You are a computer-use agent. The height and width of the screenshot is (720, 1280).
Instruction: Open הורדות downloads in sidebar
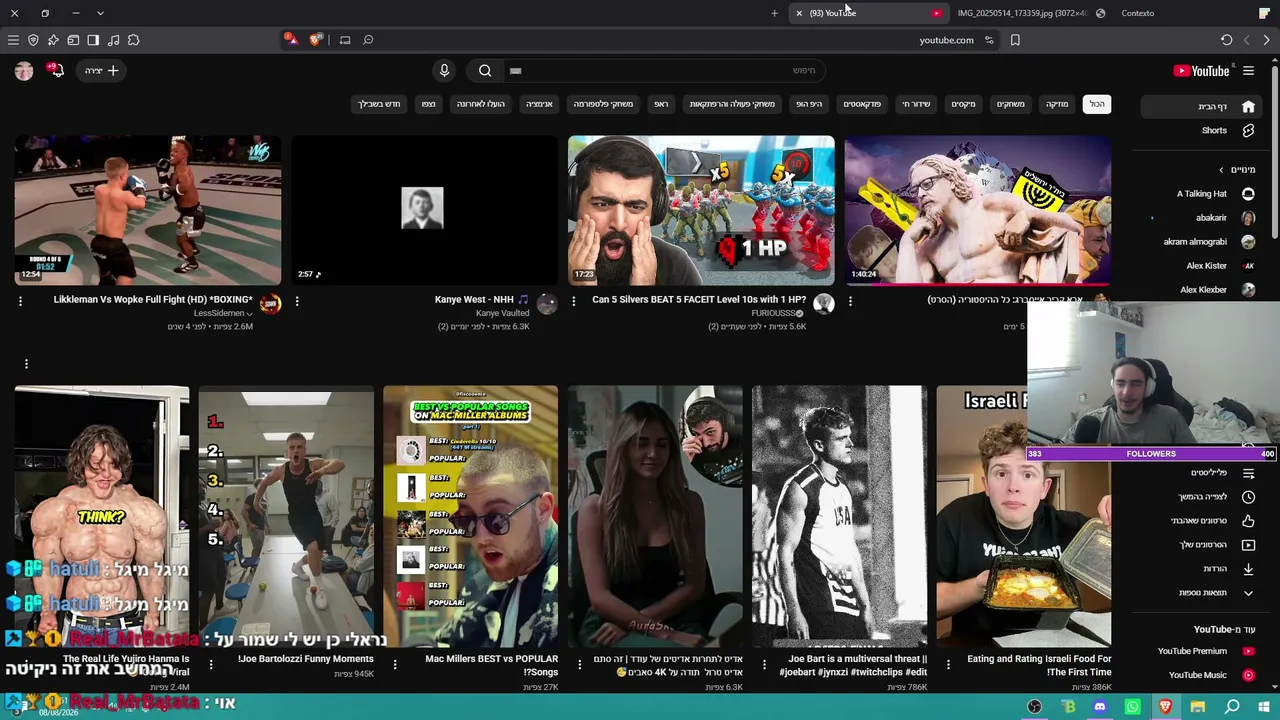coord(1203,569)
